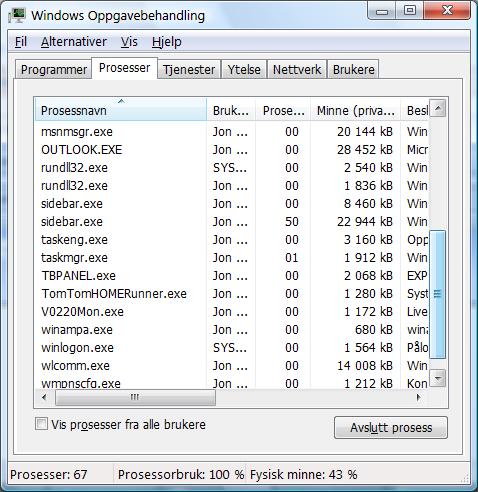Sort by the Minne (priva... column header

[x=355, y=109]
